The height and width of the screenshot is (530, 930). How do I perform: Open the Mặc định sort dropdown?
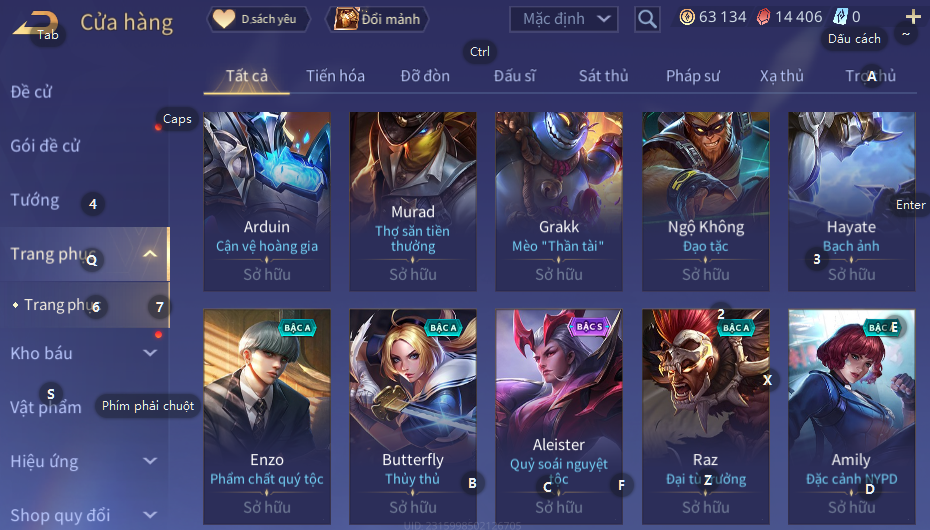[564, 19]
